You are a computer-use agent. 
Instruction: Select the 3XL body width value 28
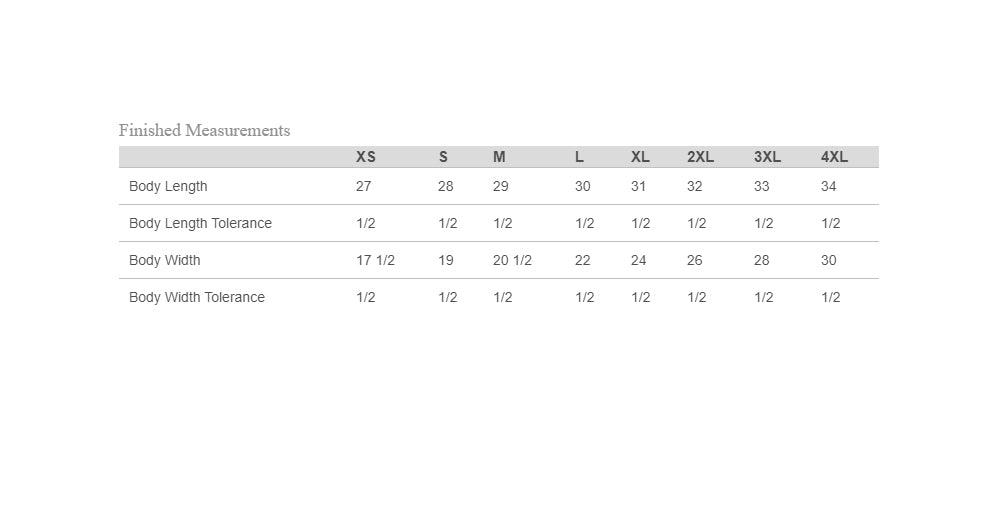(762, 260)
